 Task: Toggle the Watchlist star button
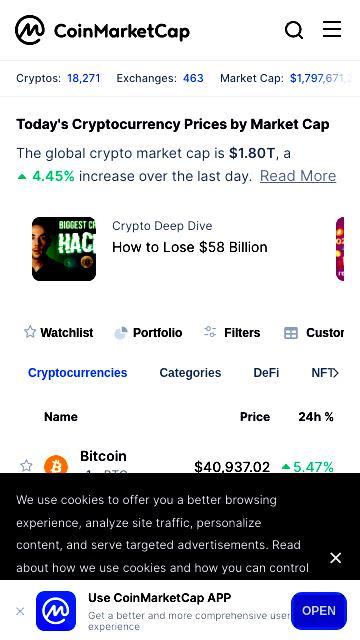pos(58,333)
